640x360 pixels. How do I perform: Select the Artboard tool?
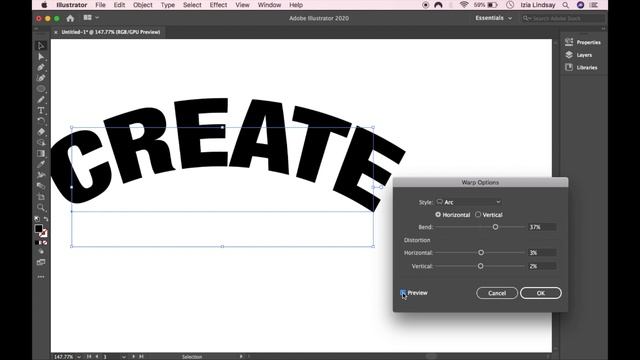(x=41, y=197)
